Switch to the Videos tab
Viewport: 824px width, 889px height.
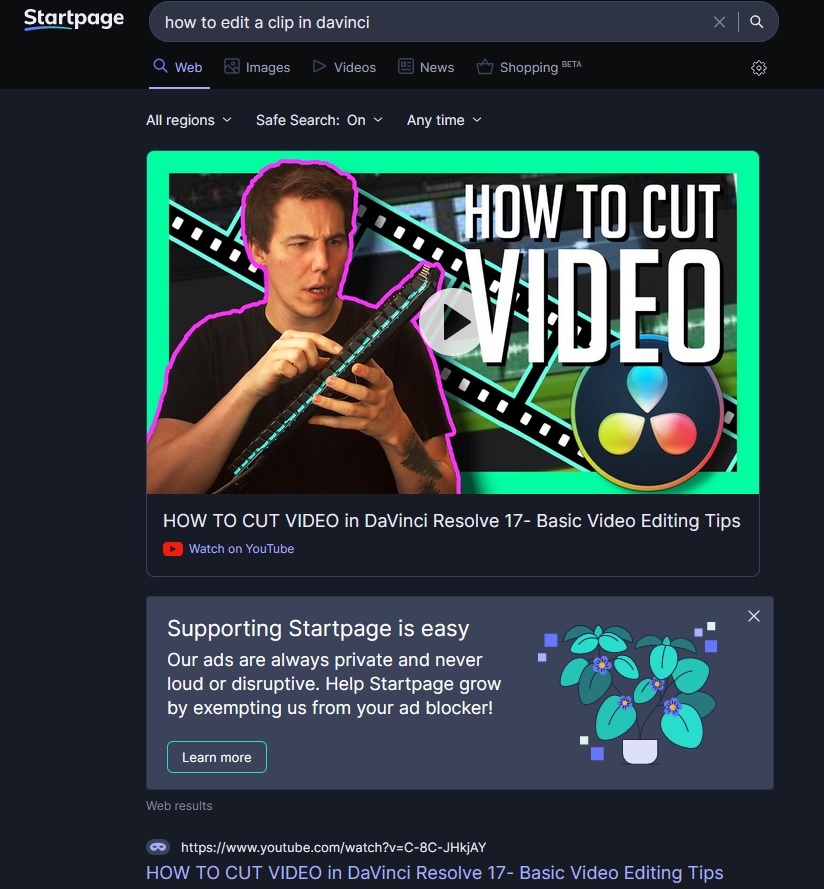tap(344, 67)
